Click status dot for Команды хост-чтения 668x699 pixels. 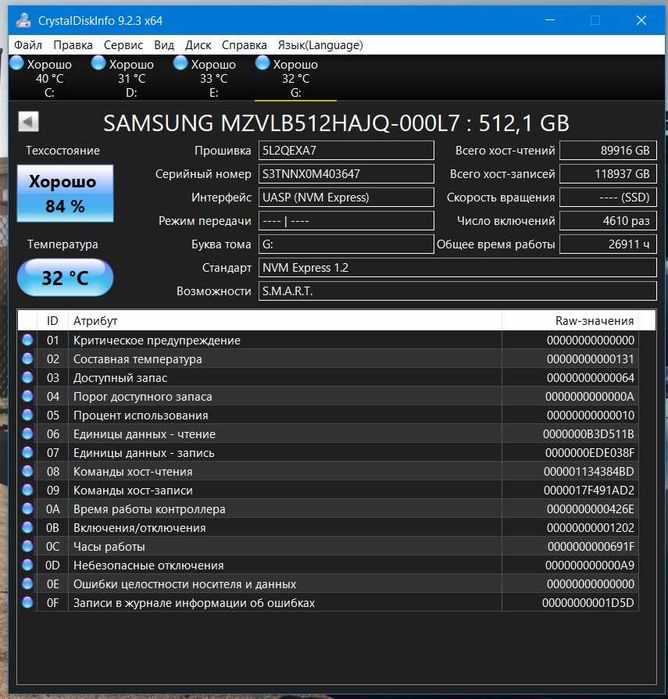27,471
